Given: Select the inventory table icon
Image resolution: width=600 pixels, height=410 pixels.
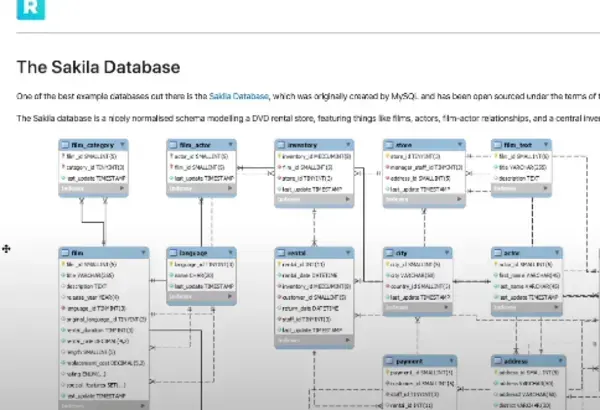Looking at the screenshot, I should point(281,145).
